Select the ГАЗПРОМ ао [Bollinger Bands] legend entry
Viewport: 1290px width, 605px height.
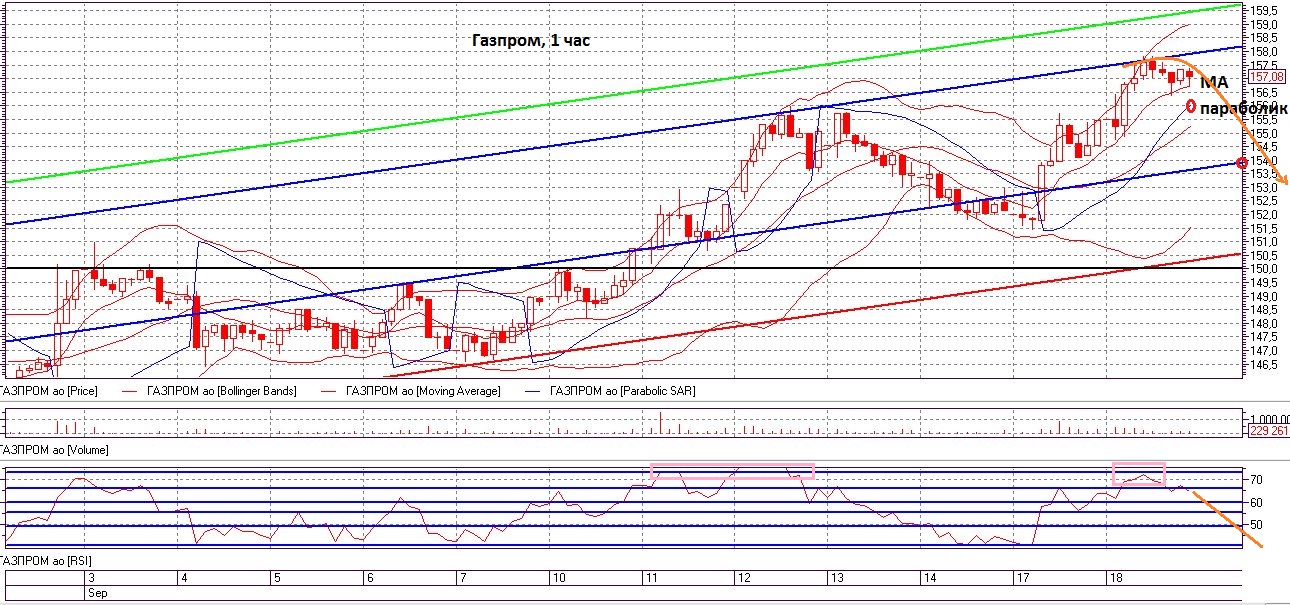pos(221,391)
